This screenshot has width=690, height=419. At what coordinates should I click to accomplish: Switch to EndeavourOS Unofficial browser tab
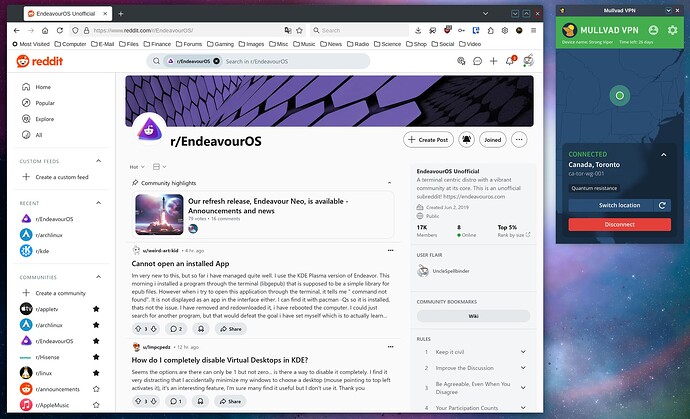(67, 14)
